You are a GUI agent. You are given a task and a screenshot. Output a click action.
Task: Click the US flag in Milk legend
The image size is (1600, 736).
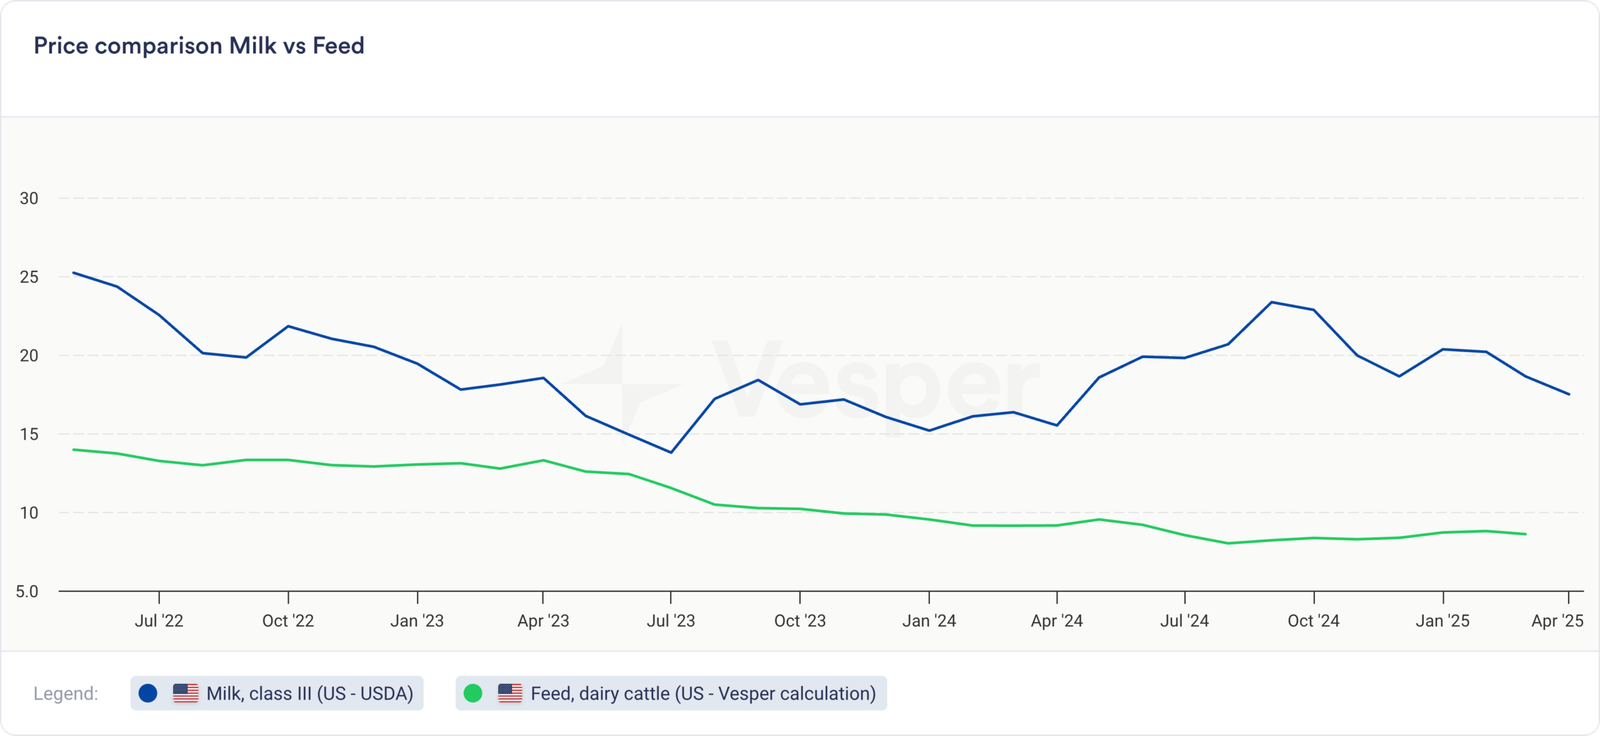[x=186, y=693]
